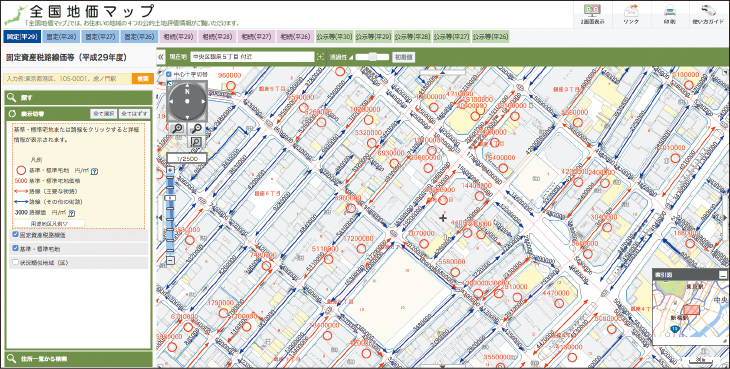The width and height of the screenshot is (730, 369).
Task: Click the crosshair icon beside 現在地 field
Action: [320, 57]
